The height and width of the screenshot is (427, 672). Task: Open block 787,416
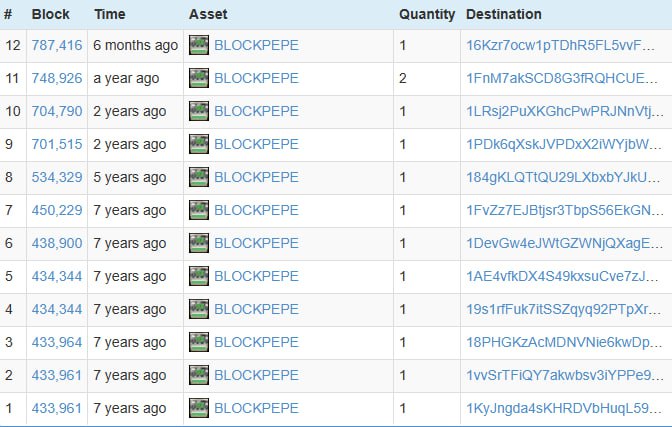(57, 45)
